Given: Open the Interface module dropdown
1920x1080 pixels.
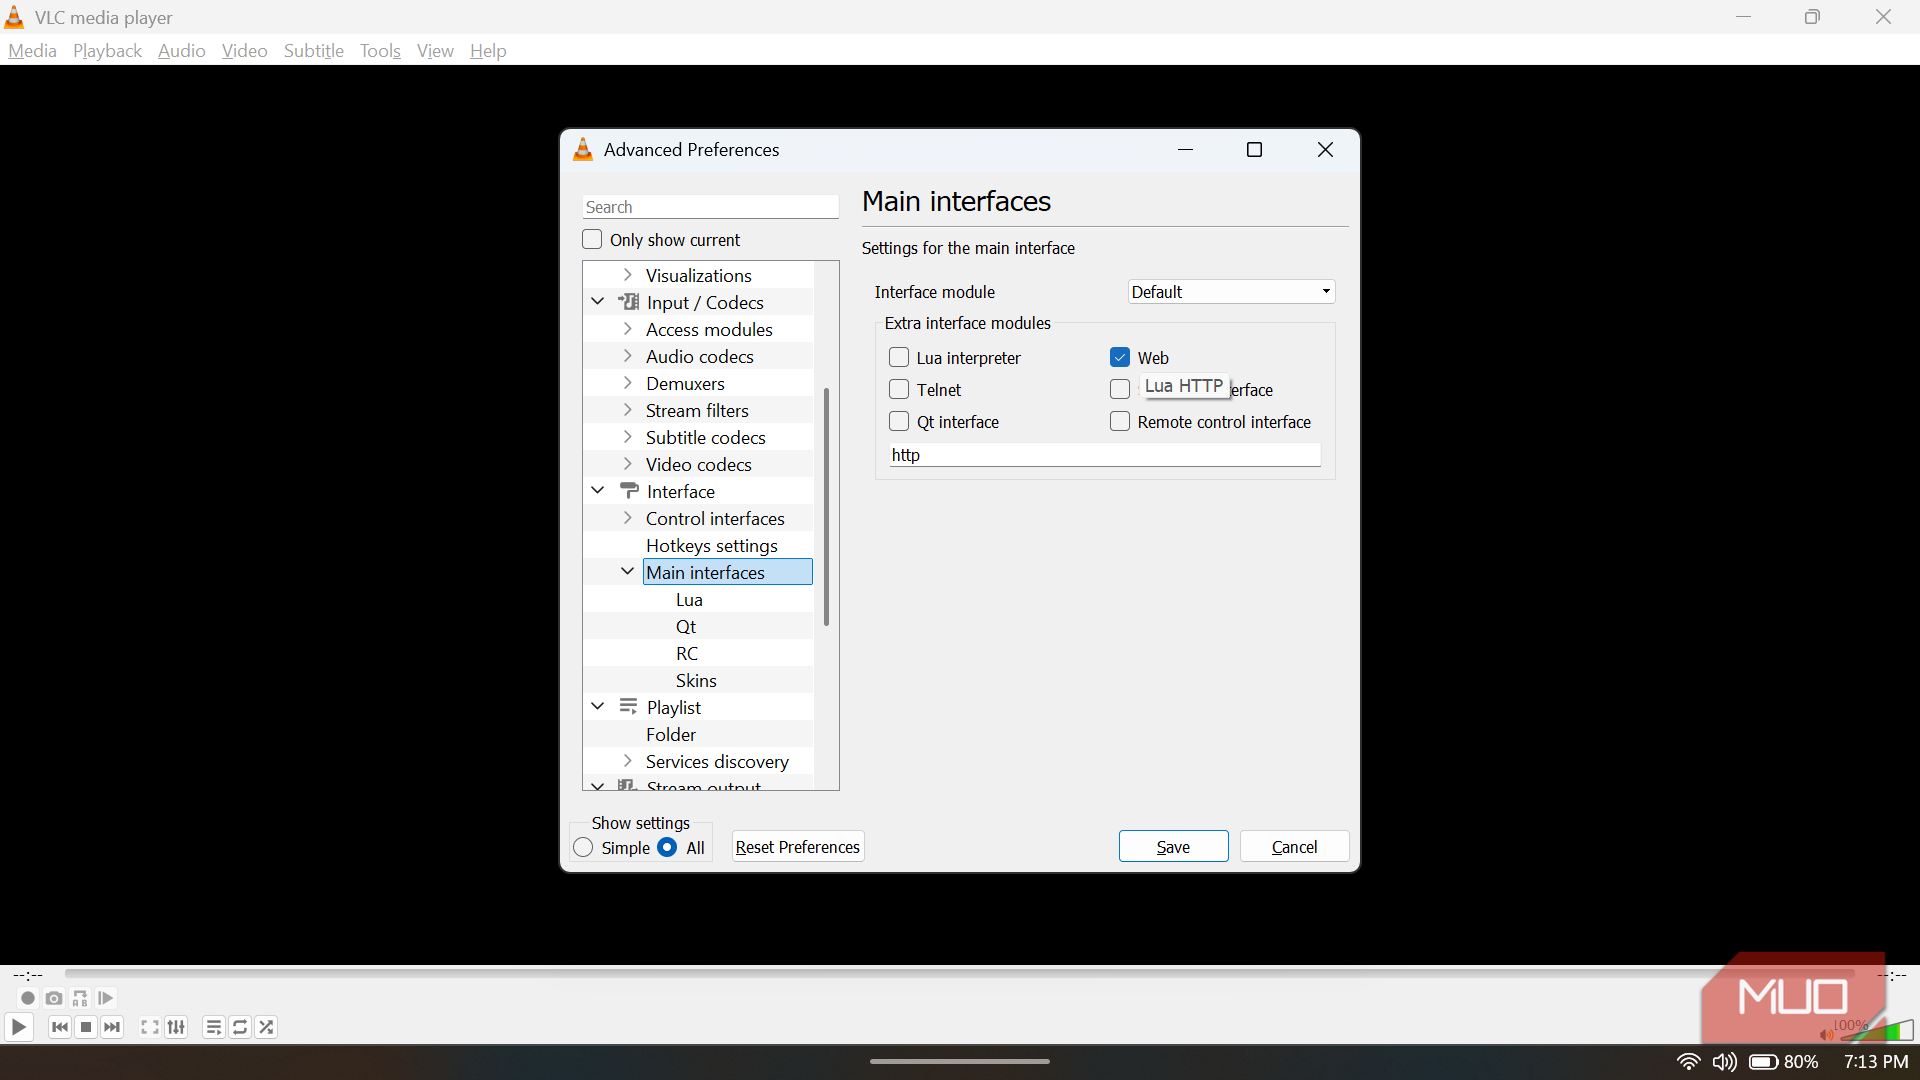Looking at the screenshot, I should point(1231,292).
